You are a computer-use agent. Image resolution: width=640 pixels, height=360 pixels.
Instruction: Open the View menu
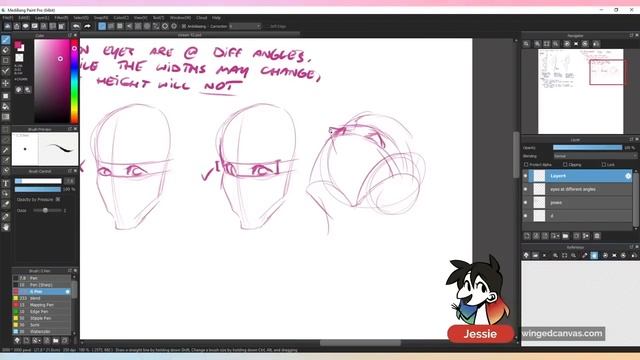pyautogui.click(x=140, y=18)
